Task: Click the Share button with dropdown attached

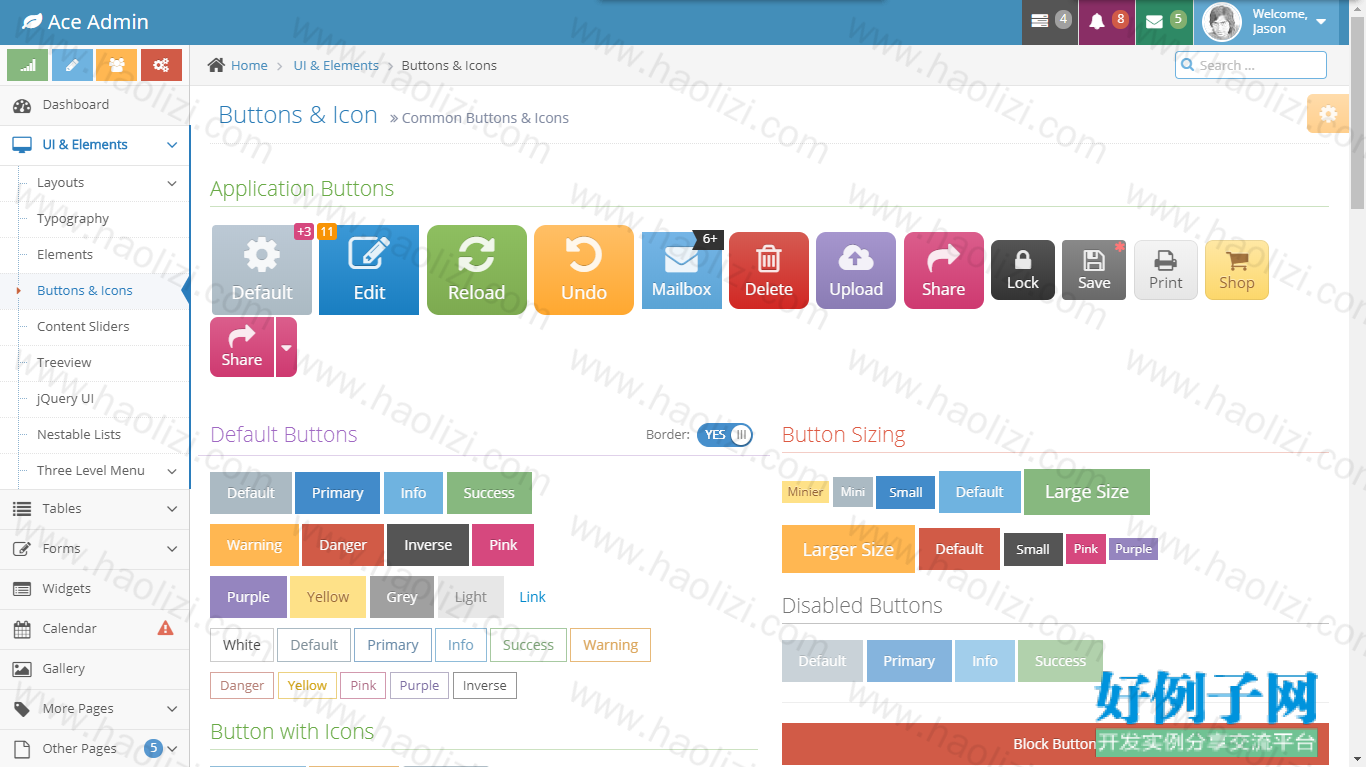Action: tap(242, 347)
